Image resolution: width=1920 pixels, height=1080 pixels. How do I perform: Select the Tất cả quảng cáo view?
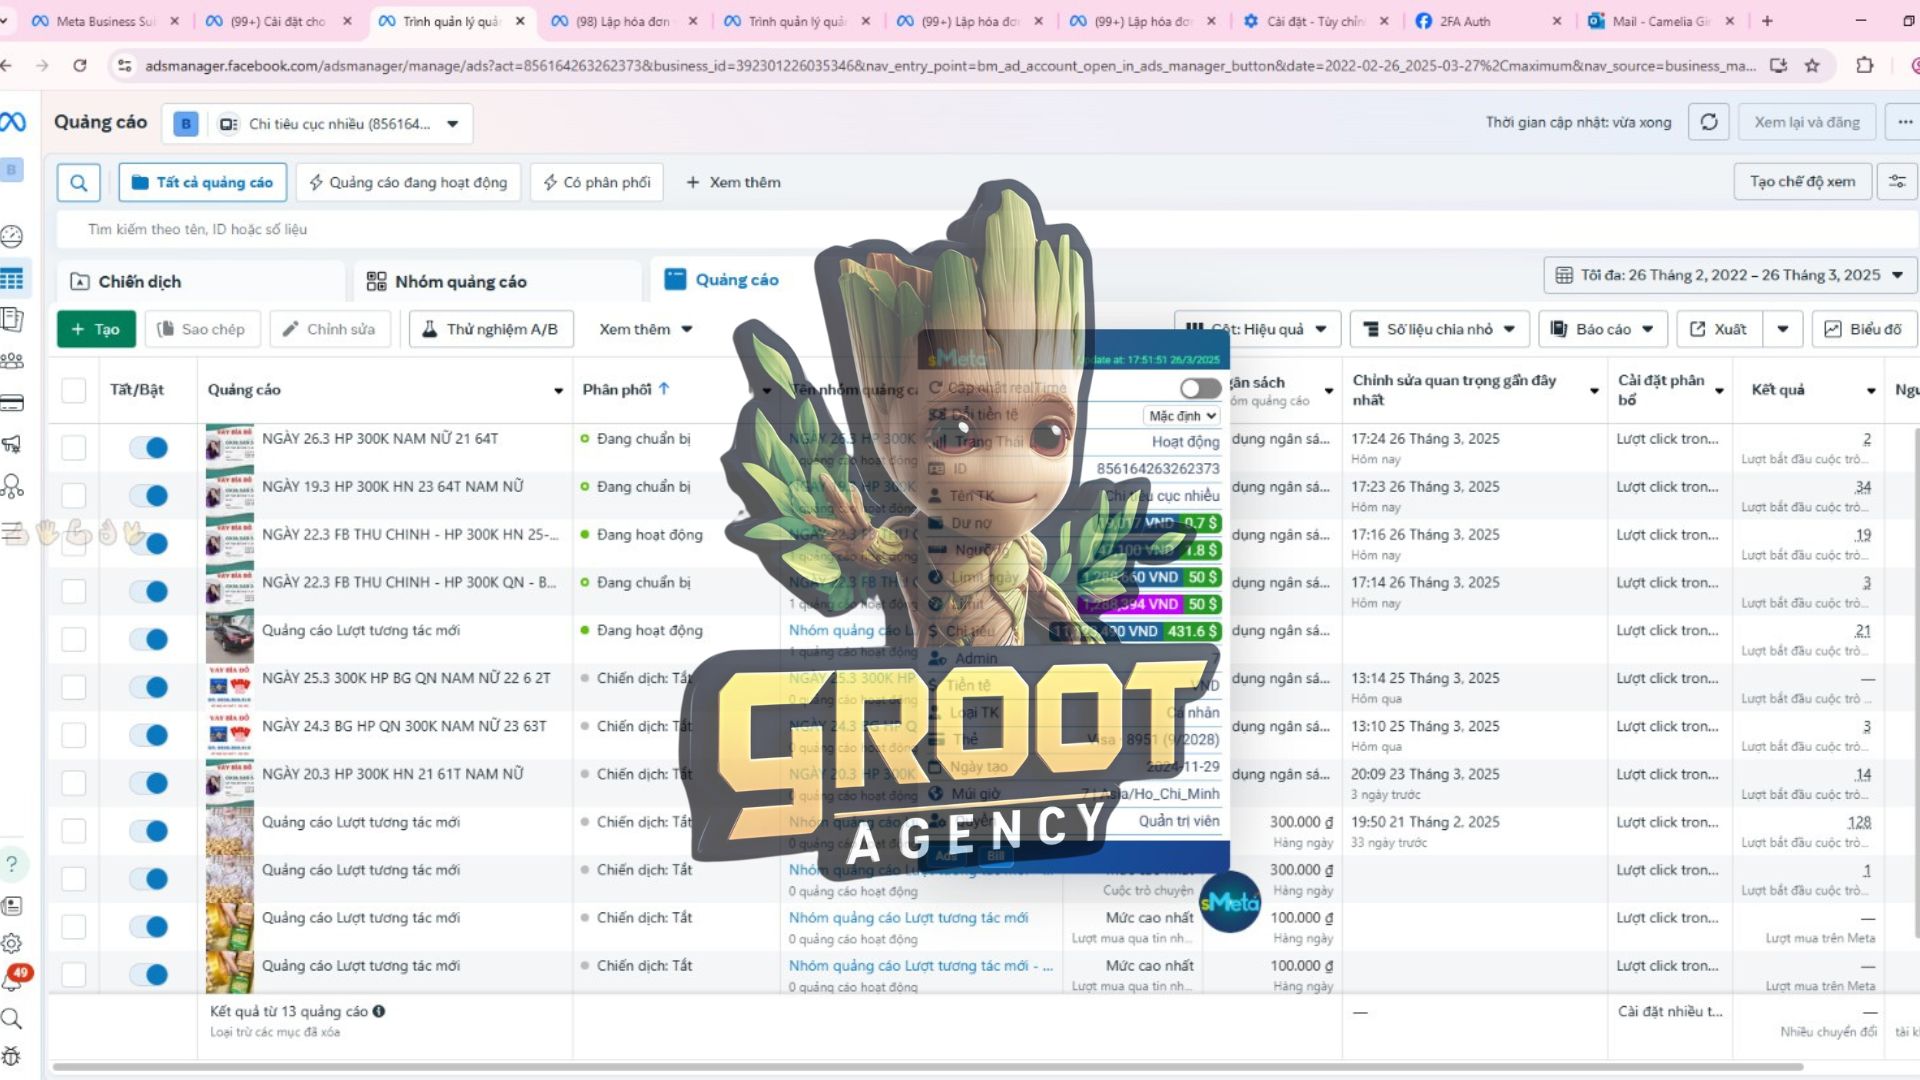pos(203,182)
